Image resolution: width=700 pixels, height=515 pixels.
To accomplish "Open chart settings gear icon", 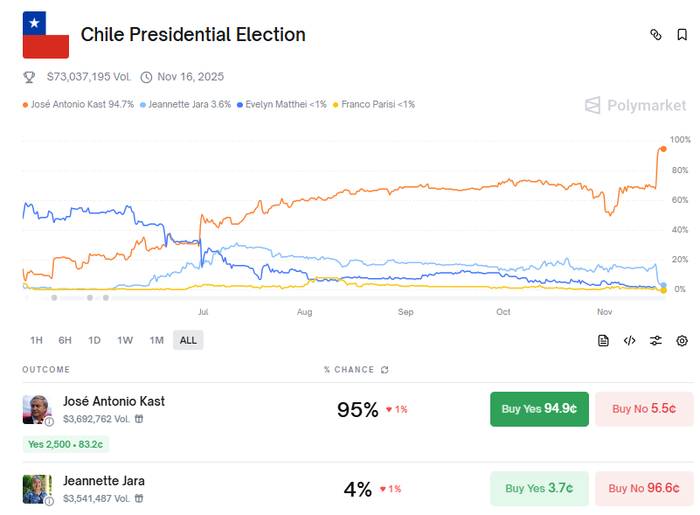I will tap(682, 340).
